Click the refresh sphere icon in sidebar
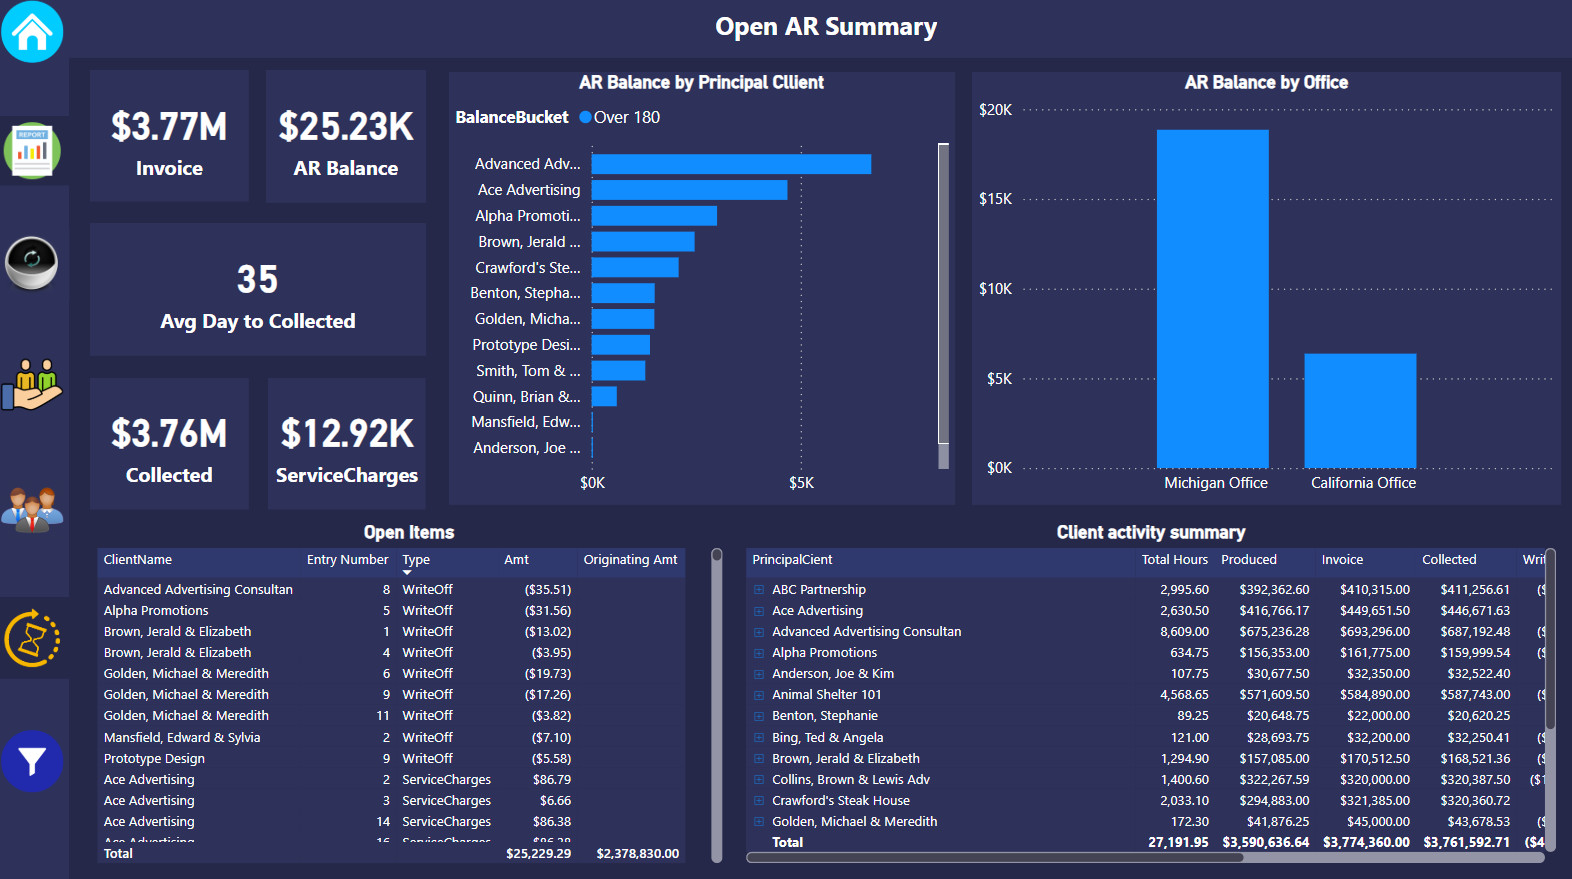Viewport: 1572px width, 879px height. click(x=32, y=263)
